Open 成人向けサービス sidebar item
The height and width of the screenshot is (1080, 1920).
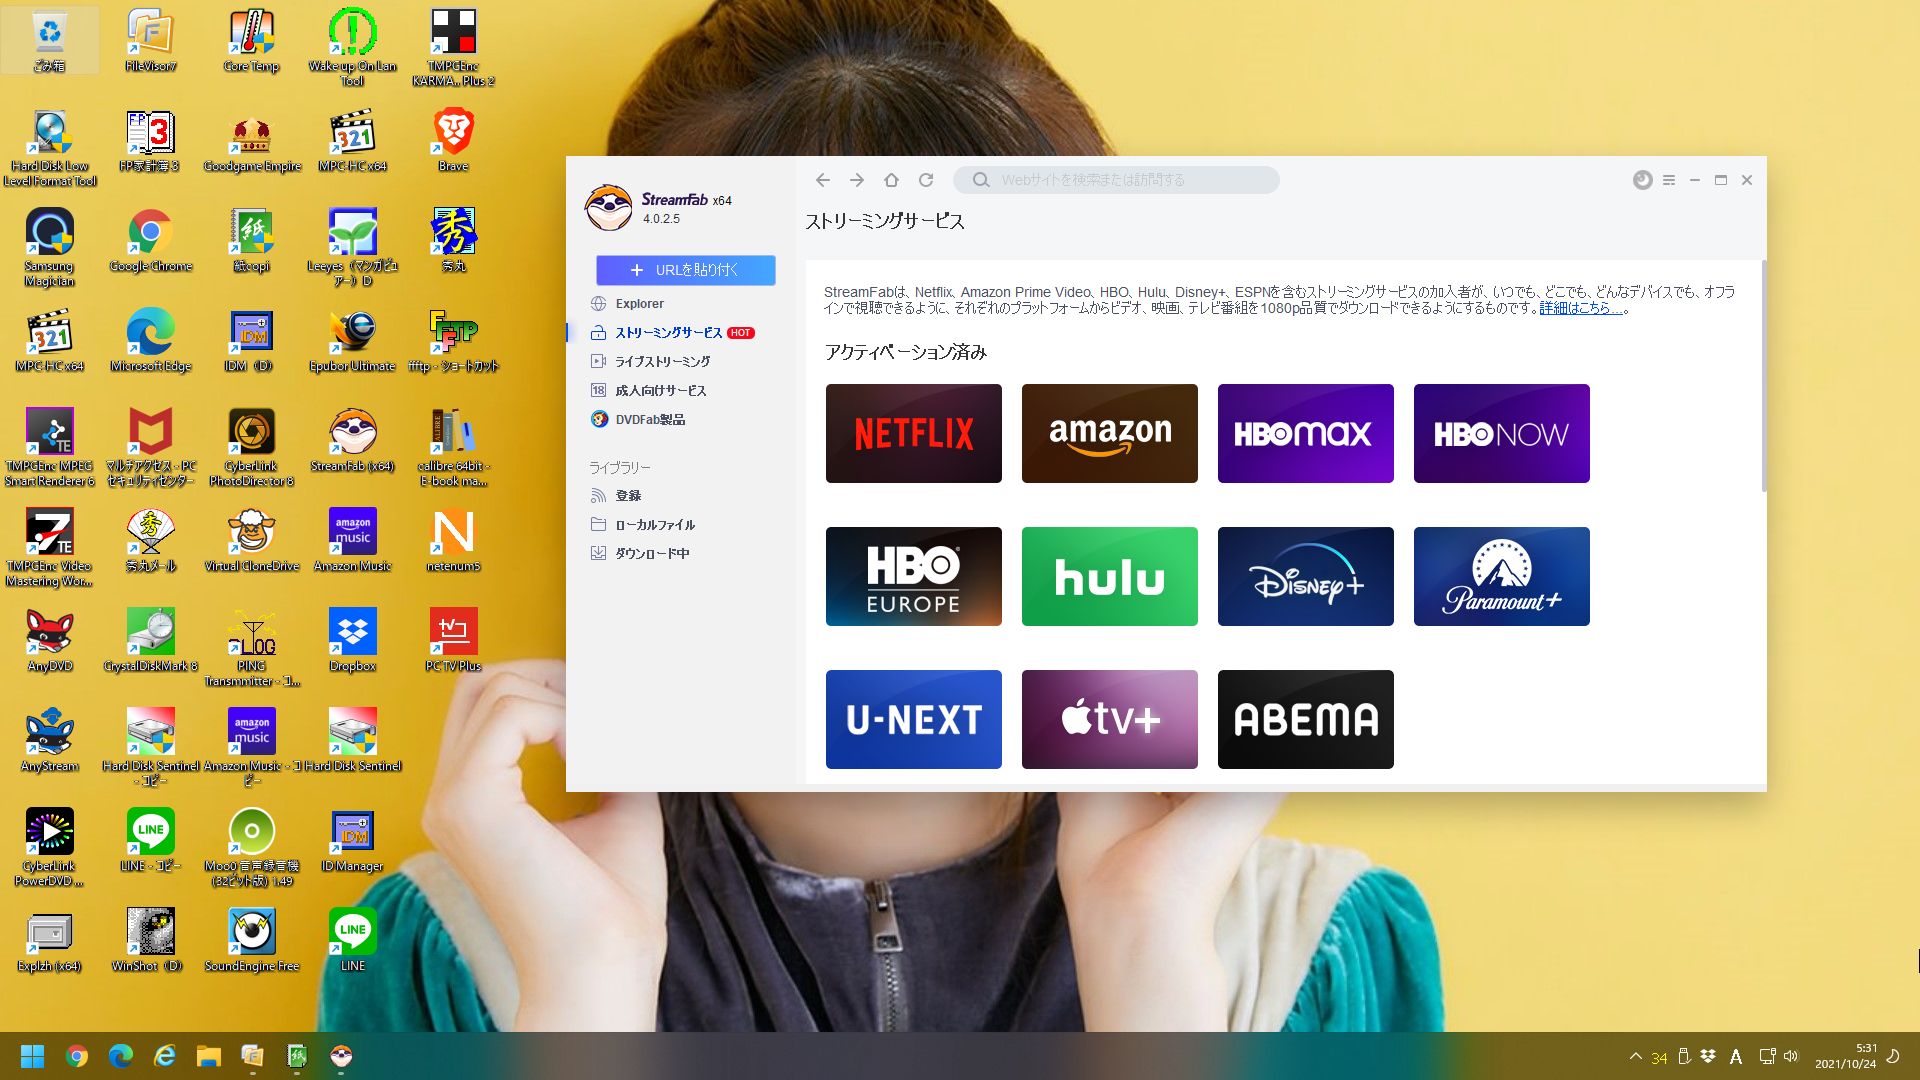coord(649,390)
